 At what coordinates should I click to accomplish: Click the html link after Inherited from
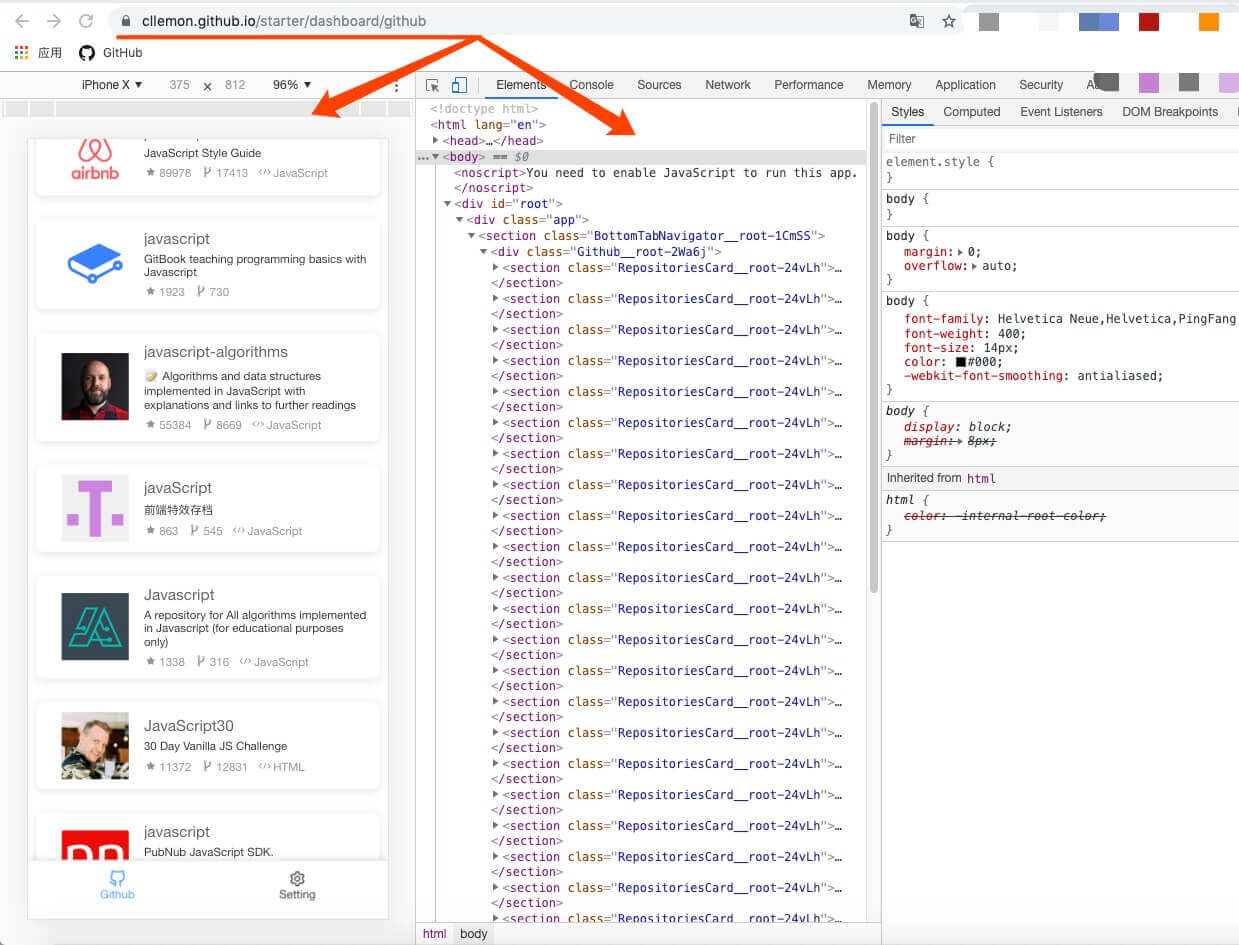pyautogui.click(x=981, y=478)
